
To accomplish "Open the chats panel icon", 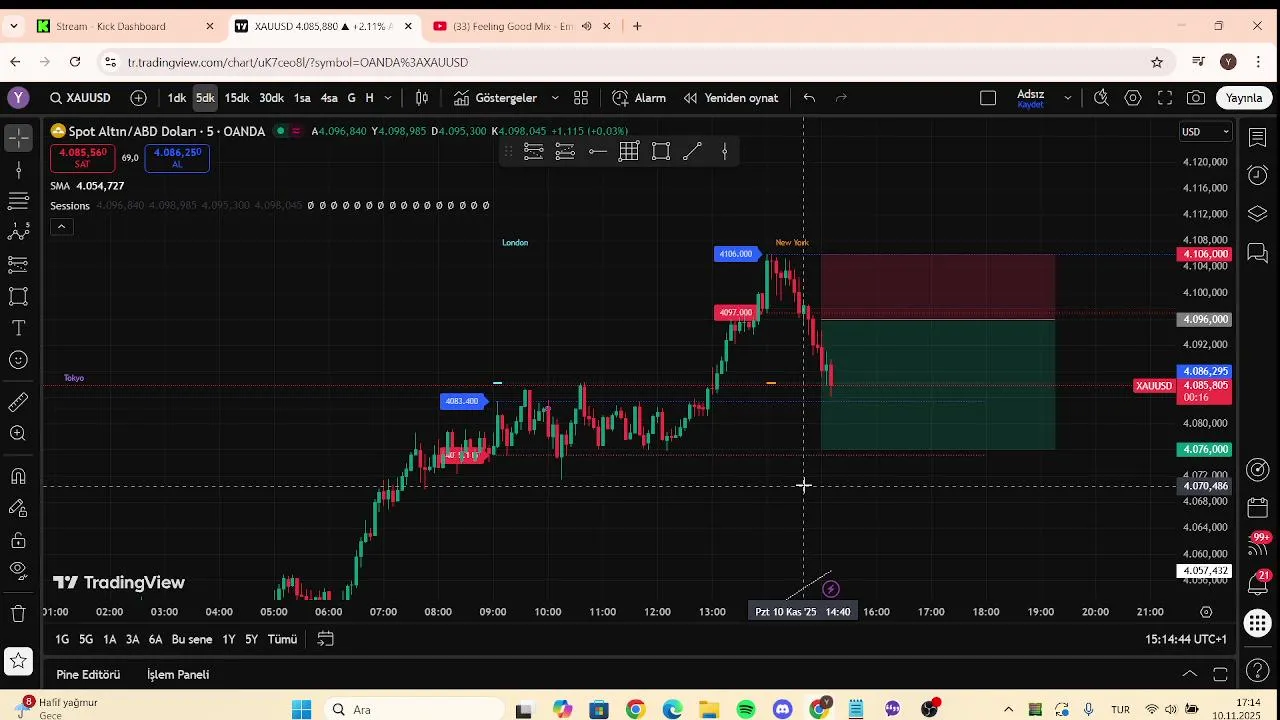I will [1258, 252].
